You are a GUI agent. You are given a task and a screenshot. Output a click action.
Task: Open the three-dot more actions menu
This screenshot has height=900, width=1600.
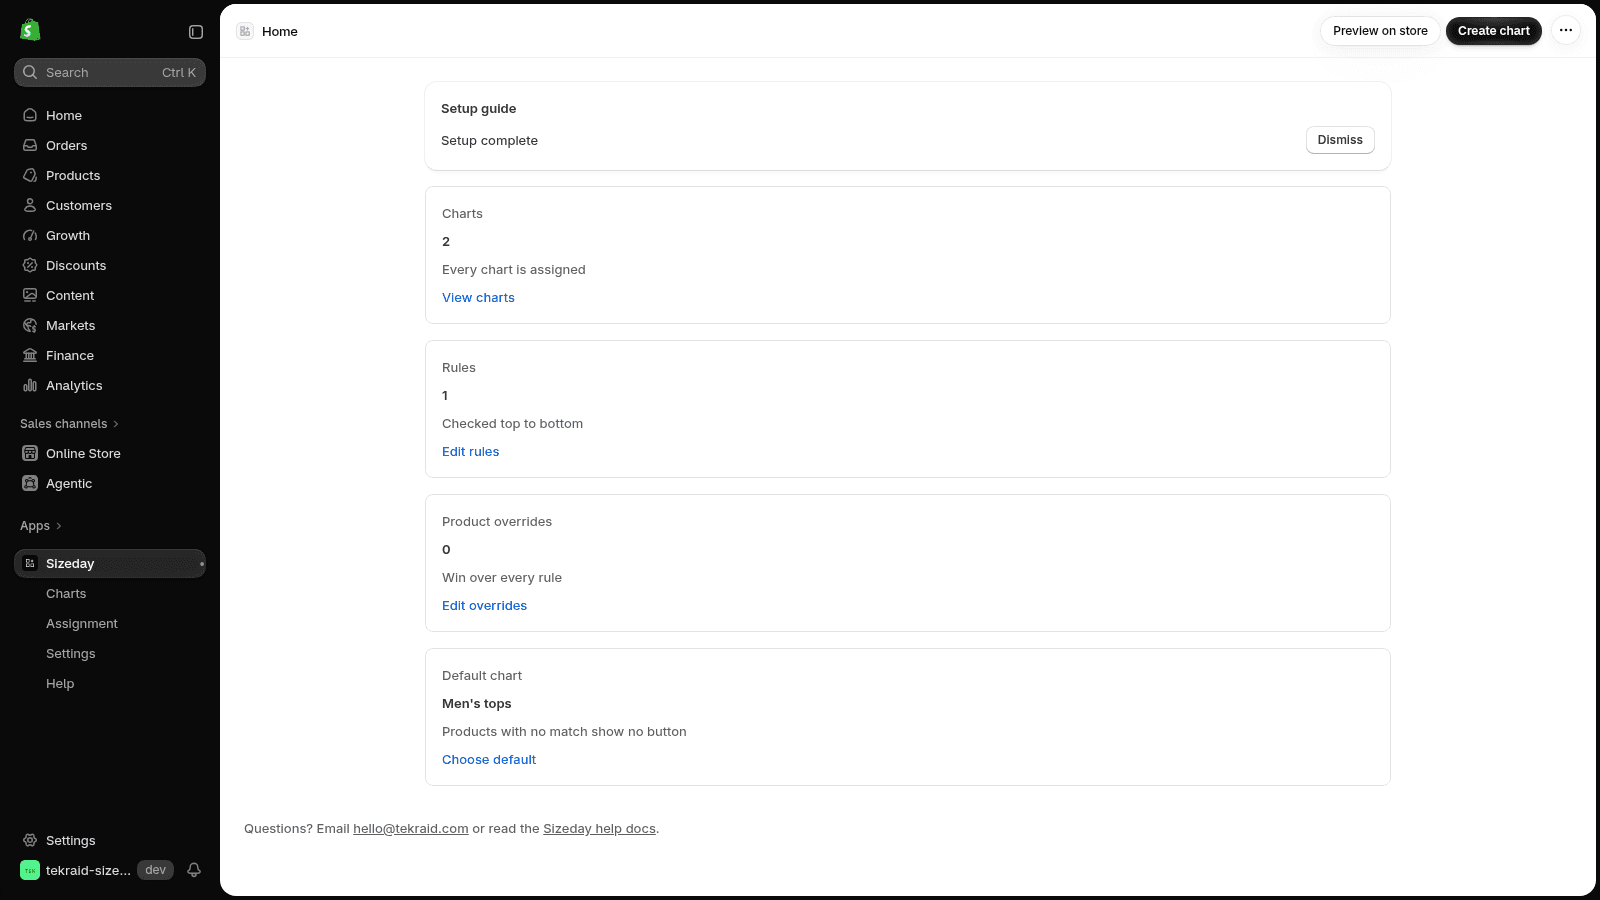click(1566, 31)
